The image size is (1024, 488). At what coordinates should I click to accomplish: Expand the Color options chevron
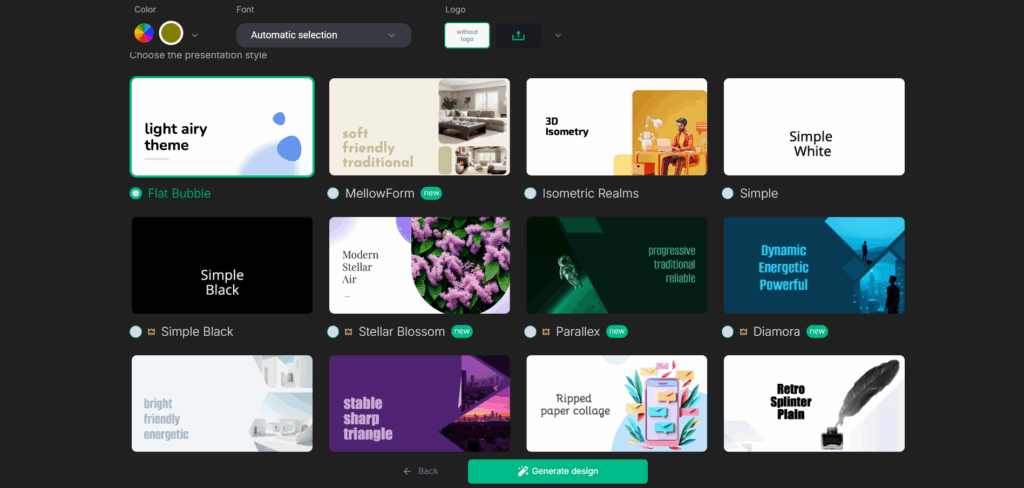click(x=195, y=35)
